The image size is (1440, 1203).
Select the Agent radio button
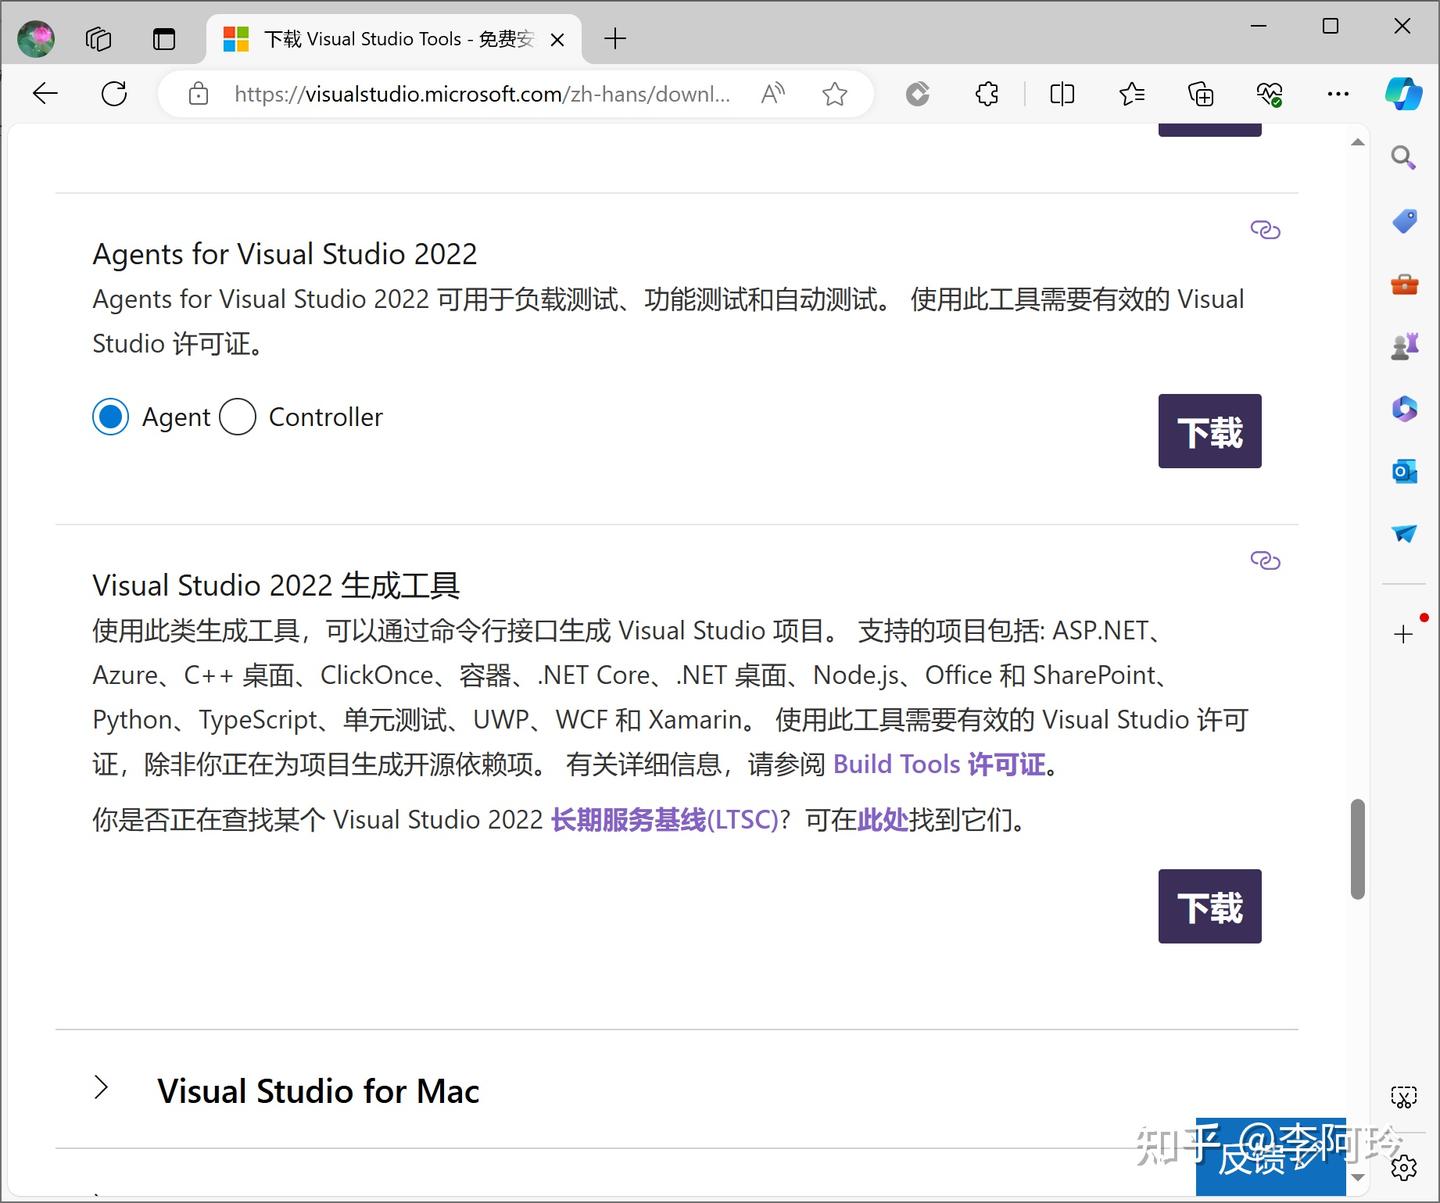coord(110,417)
